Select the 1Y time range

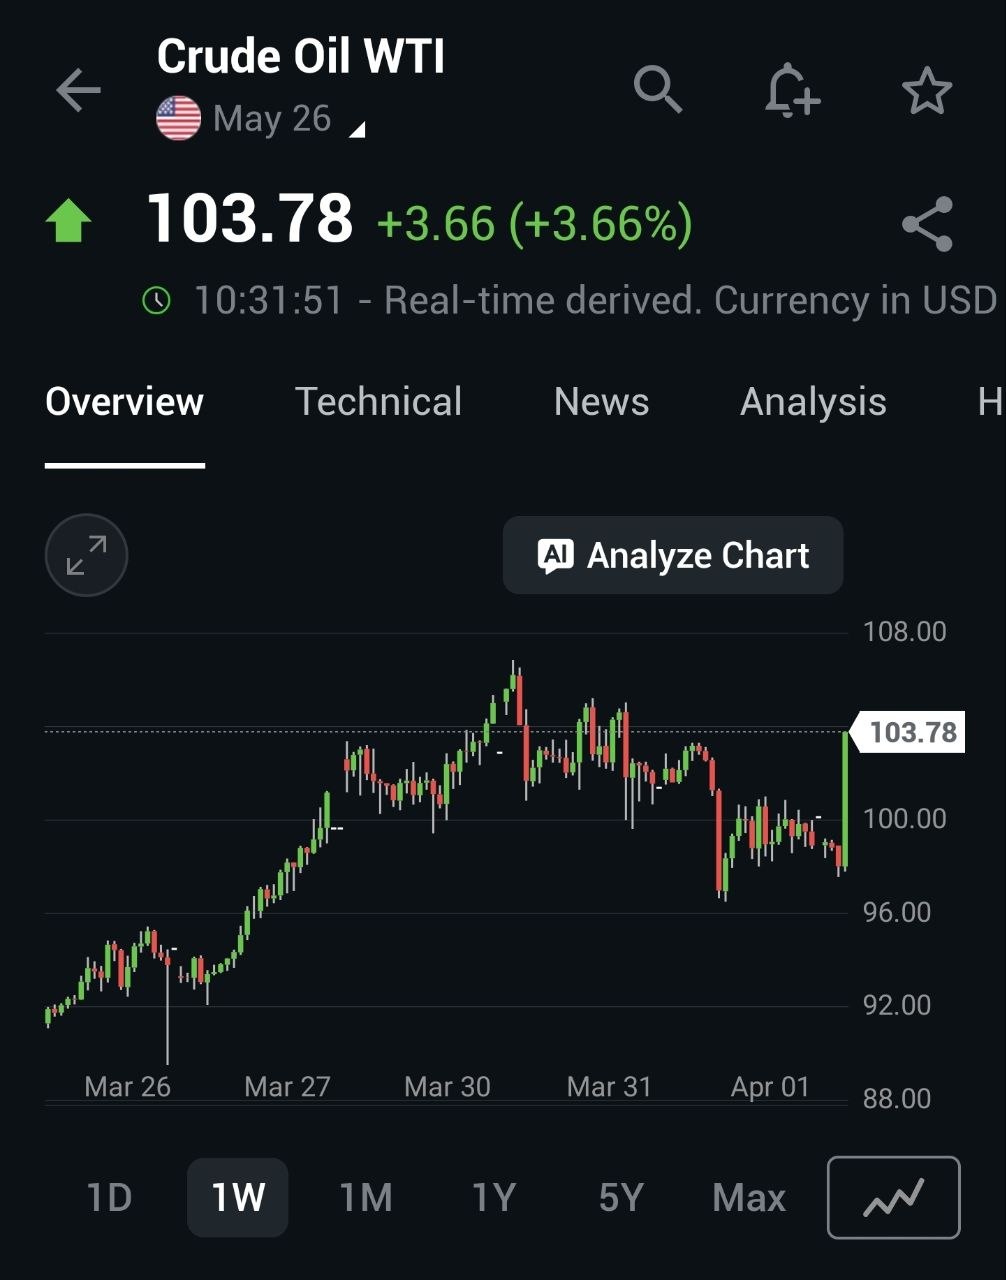tap(493, 1197)
